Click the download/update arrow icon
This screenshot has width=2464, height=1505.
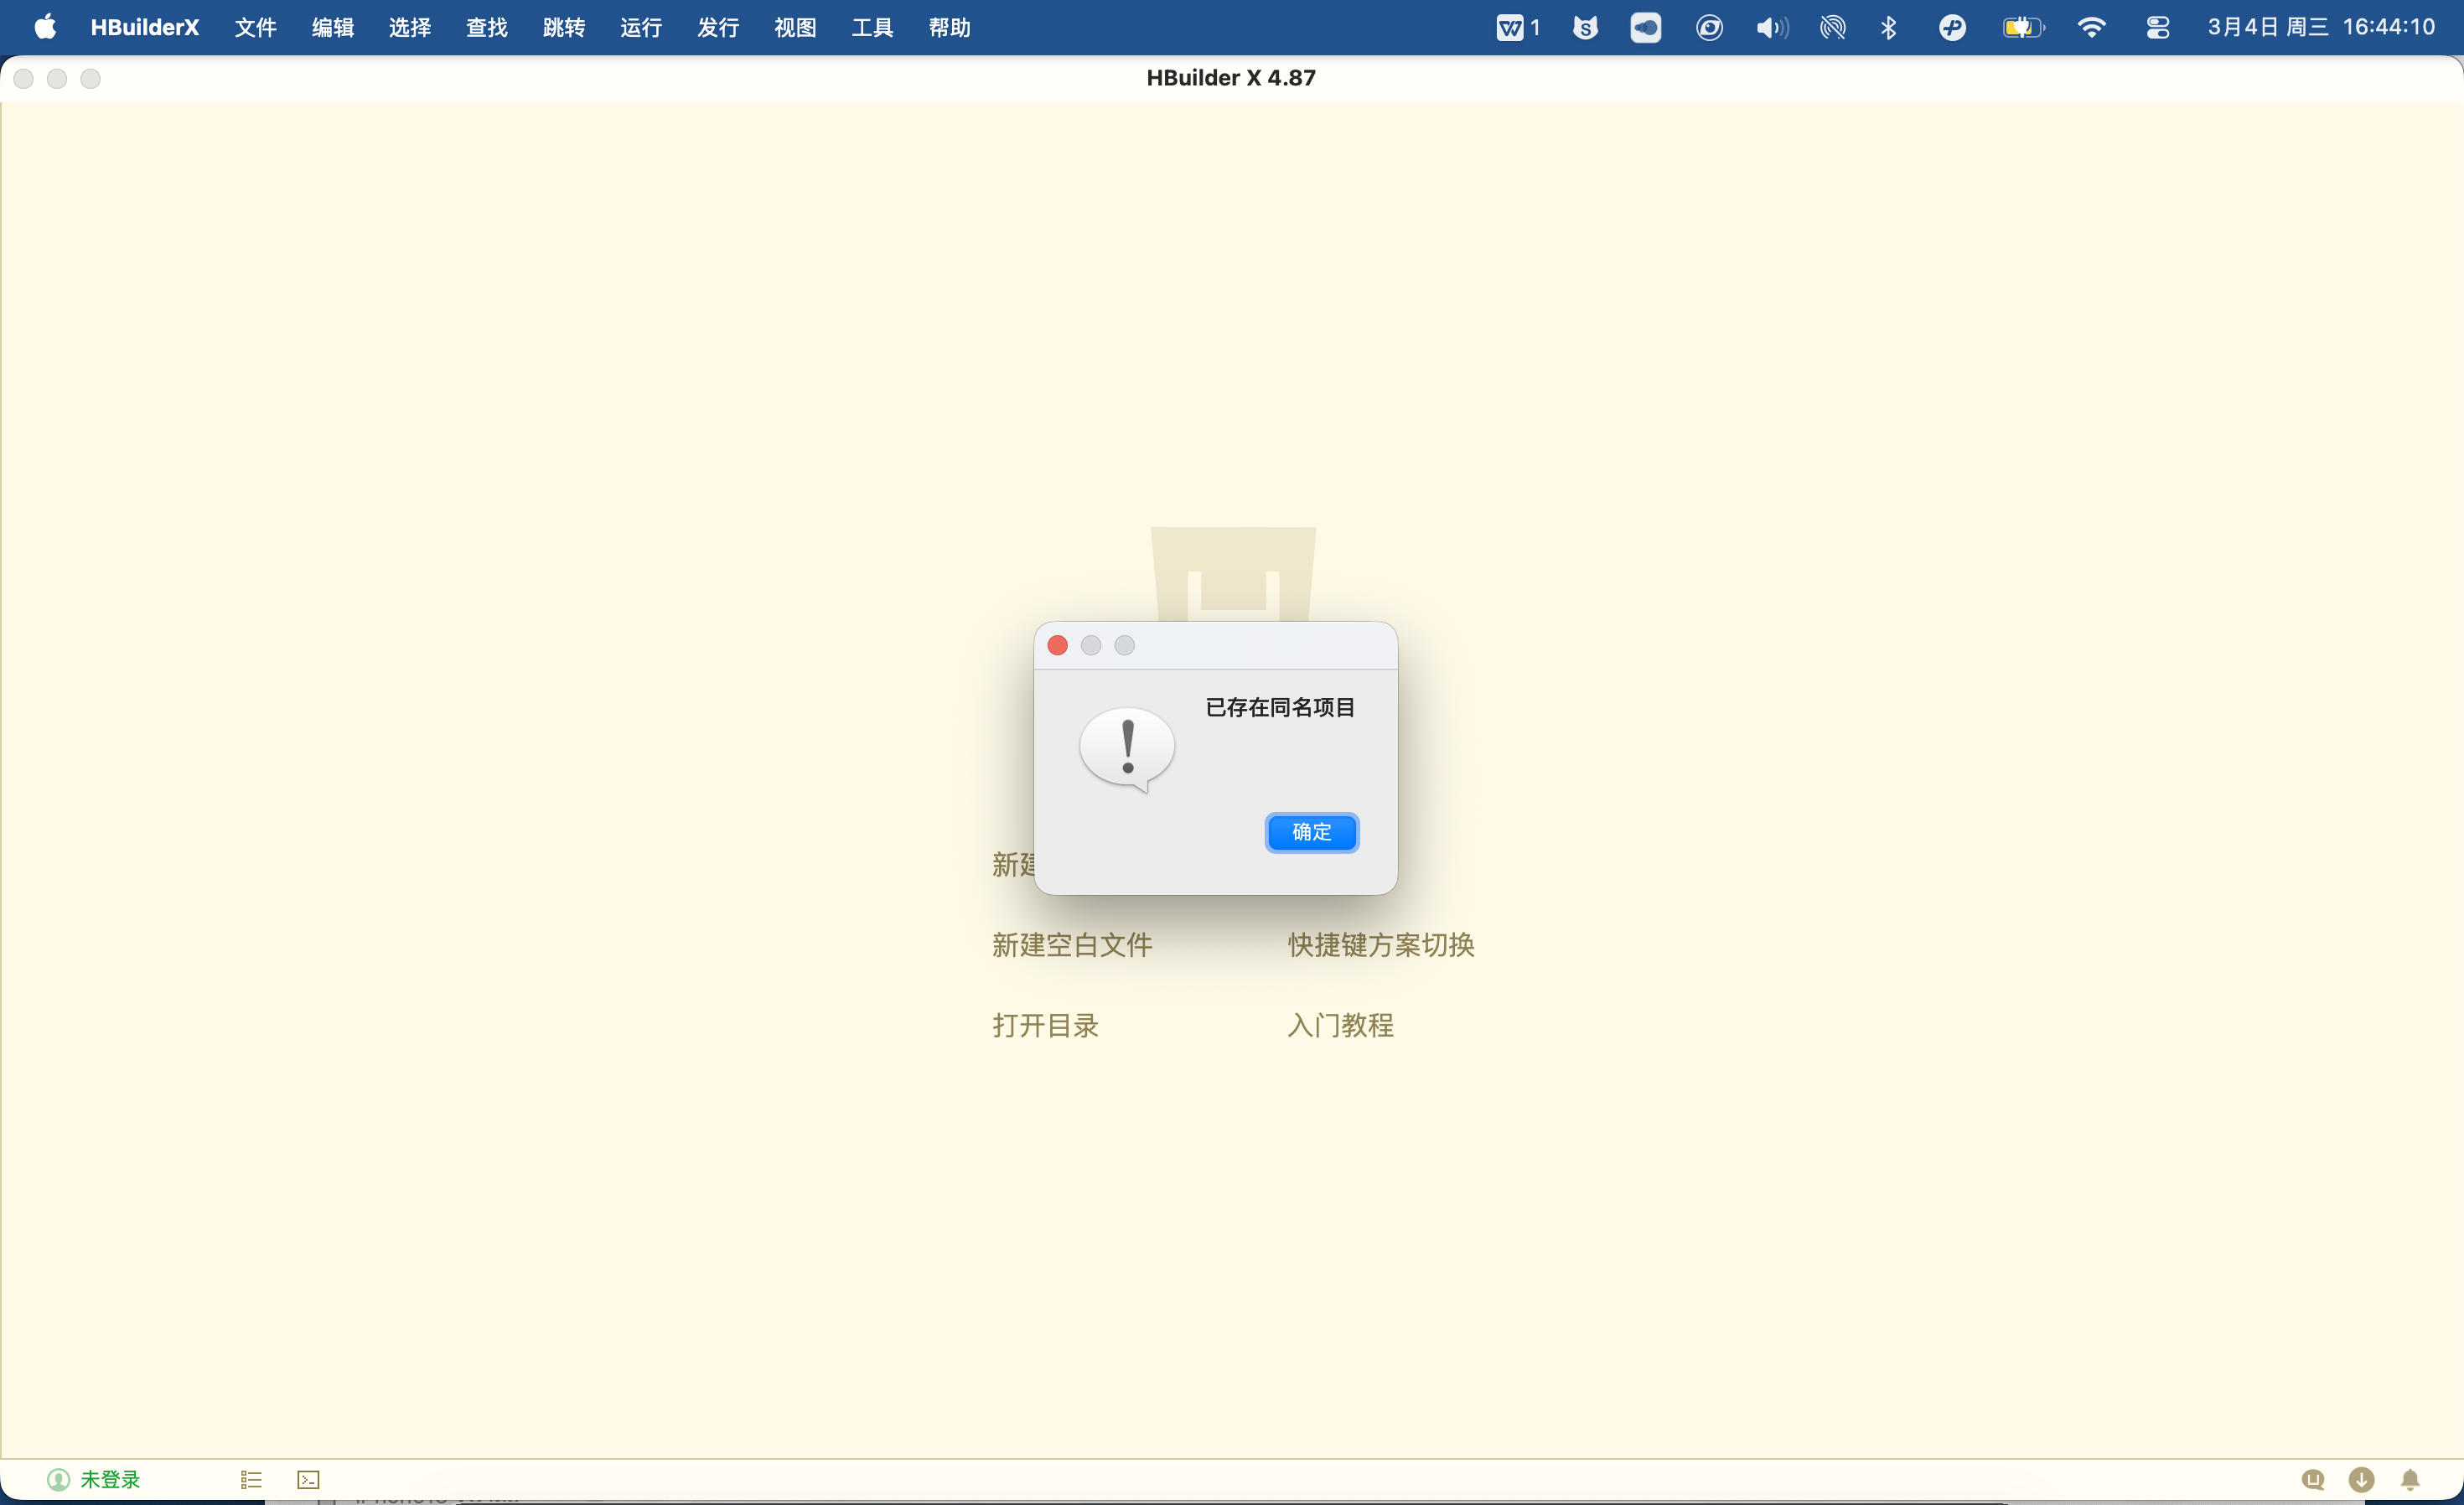click(x=2361, y=1479)
